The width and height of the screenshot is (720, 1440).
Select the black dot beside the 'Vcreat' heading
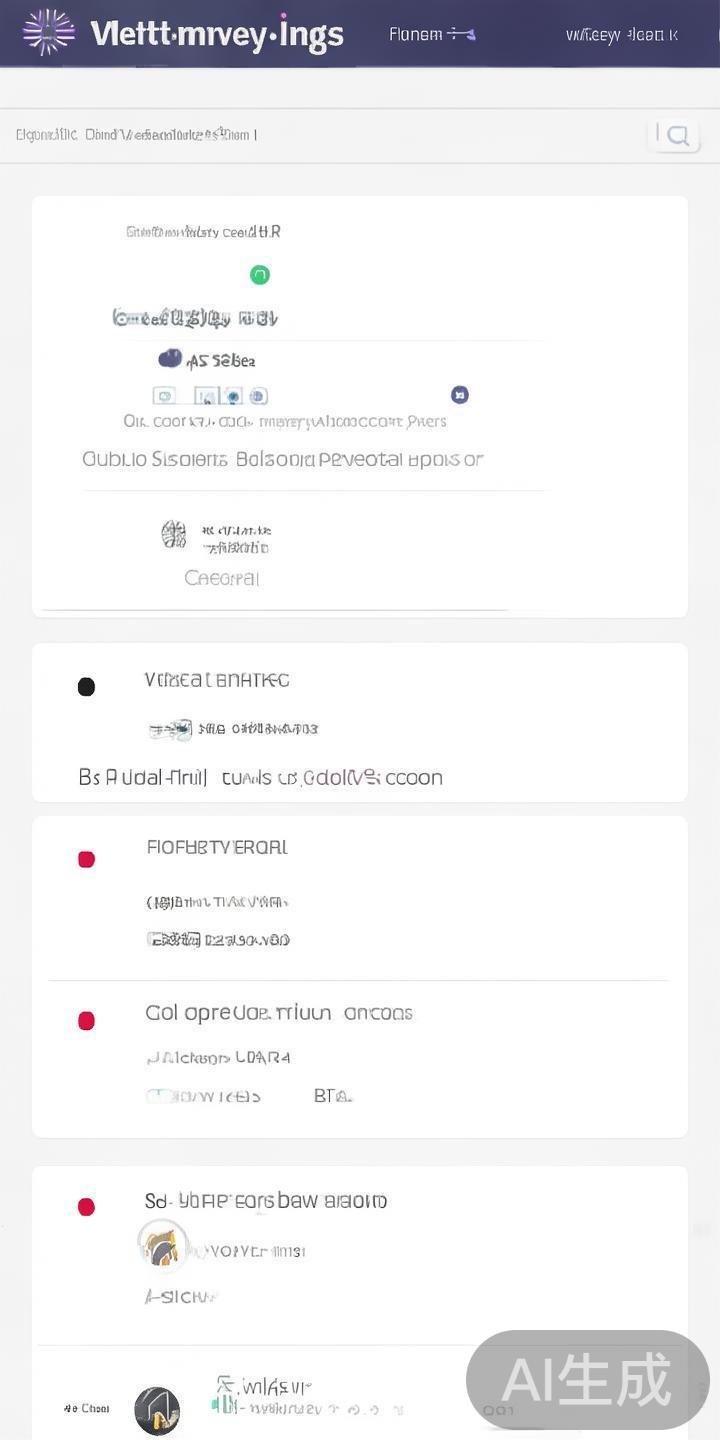click(87, 687)
